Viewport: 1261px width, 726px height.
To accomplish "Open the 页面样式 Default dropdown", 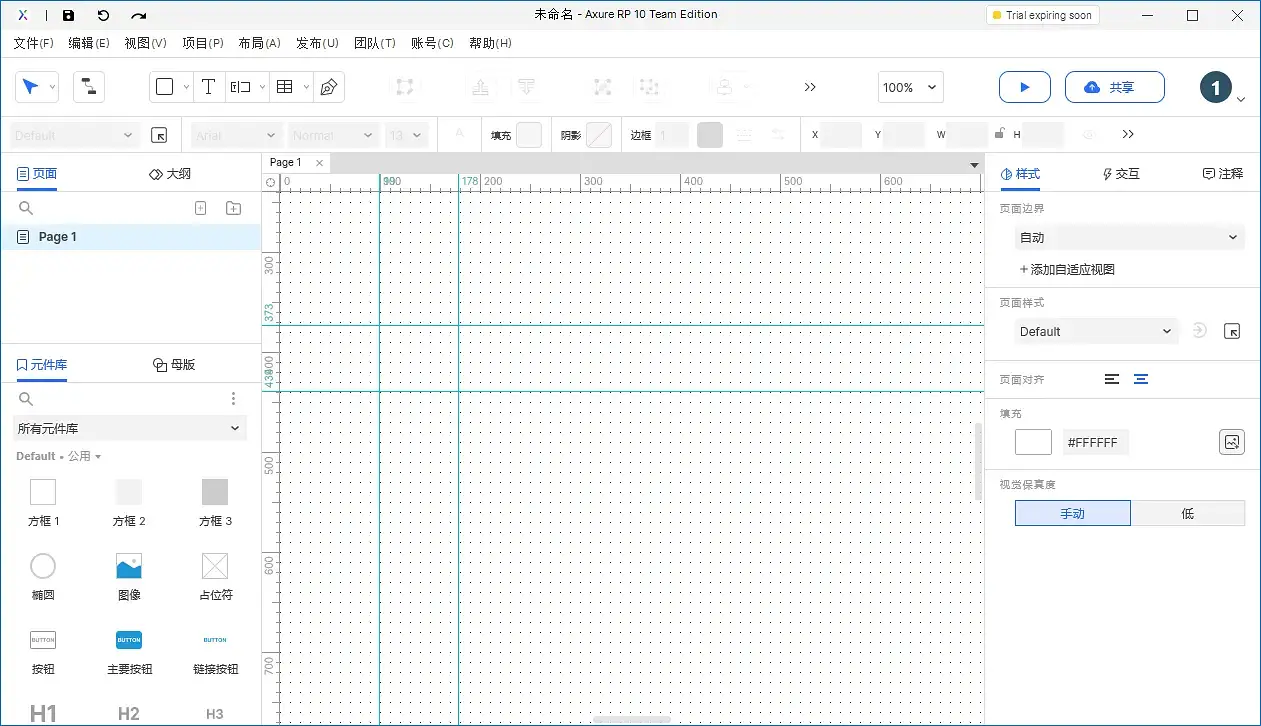I will (x=1096, y=331).
